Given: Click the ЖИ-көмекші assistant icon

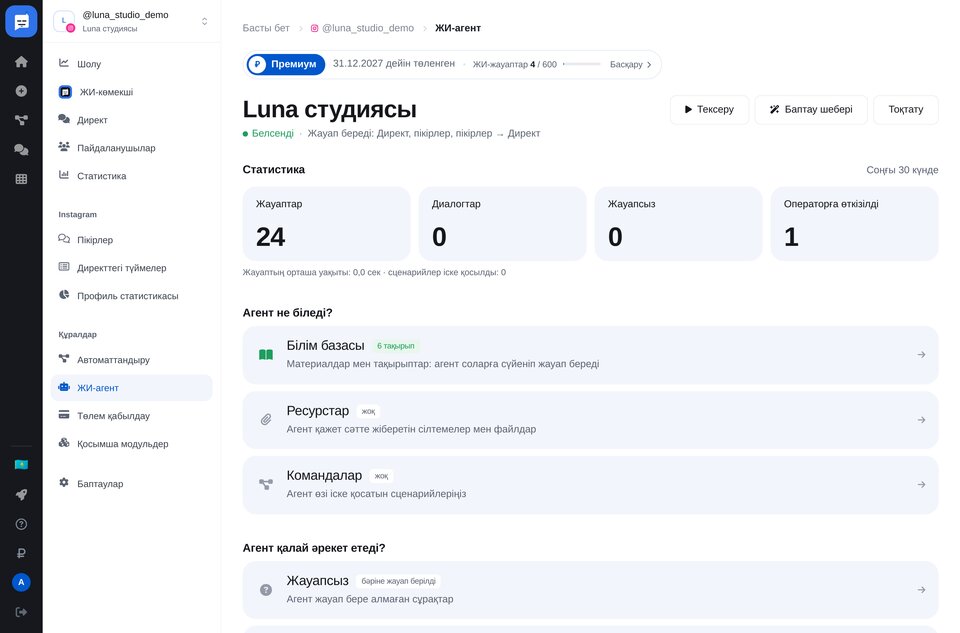Looking at the screenshot, I should pos(65,92).
